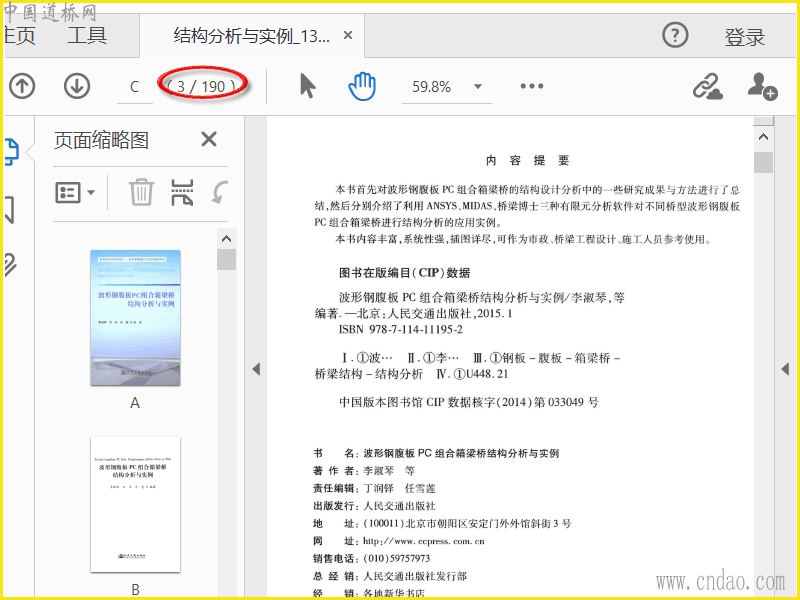This screenshot has height=600, width=800.
Task: Click the ISBN 978-7-114-11195-2 line
Action: [x=401, y=330]
